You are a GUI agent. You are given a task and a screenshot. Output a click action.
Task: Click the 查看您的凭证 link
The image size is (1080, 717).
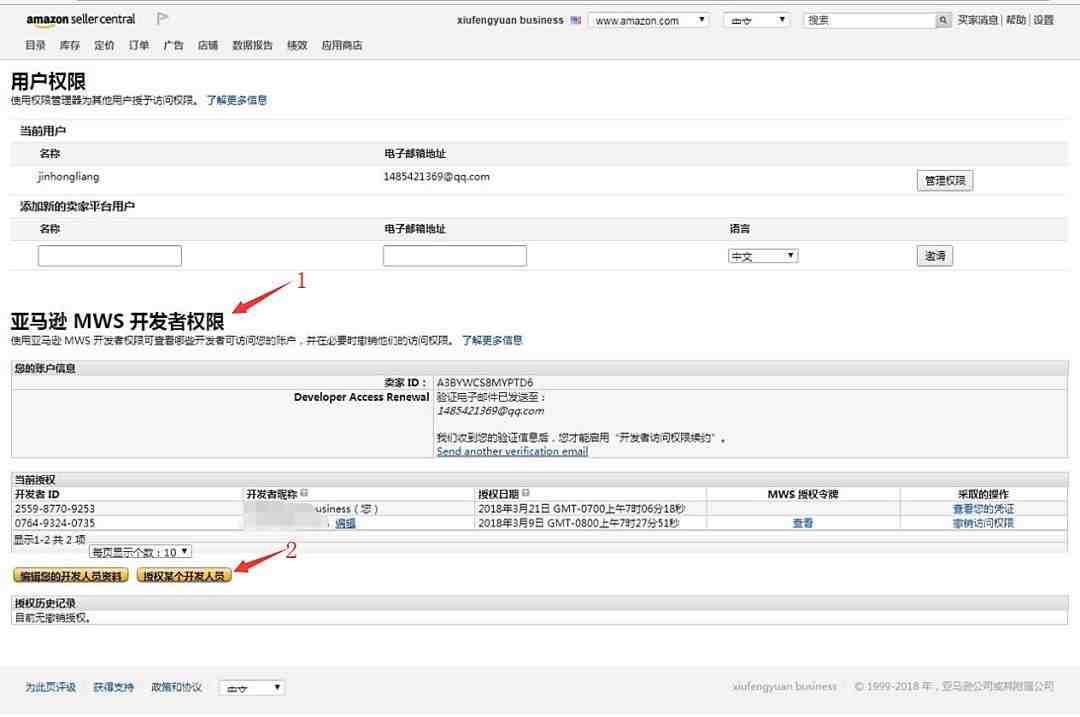click(x=983, y=508)
